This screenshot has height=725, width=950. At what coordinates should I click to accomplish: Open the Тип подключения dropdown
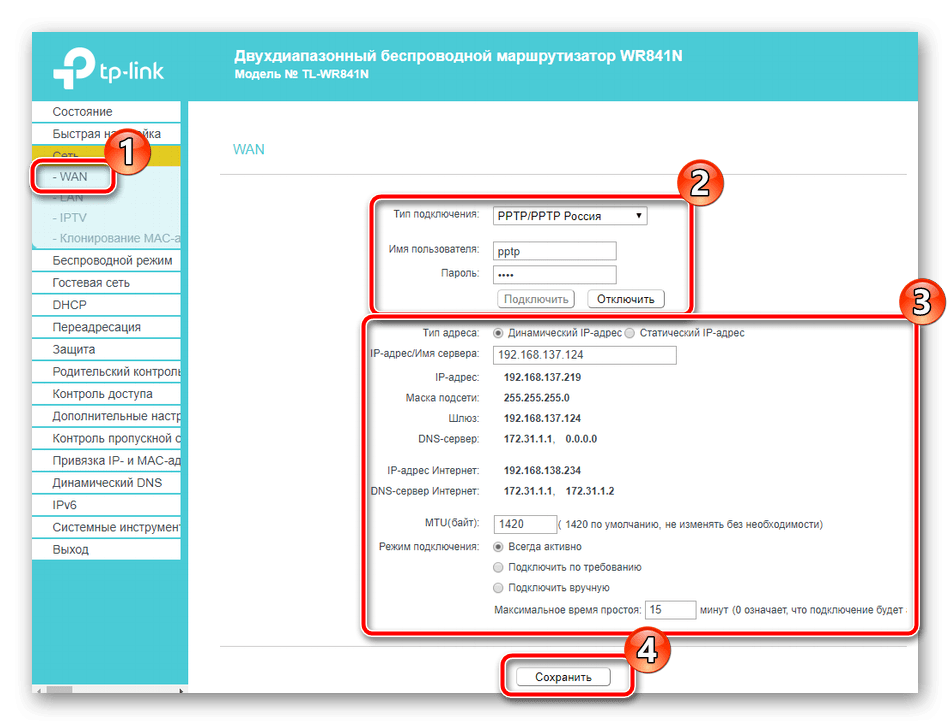[570, 216]
